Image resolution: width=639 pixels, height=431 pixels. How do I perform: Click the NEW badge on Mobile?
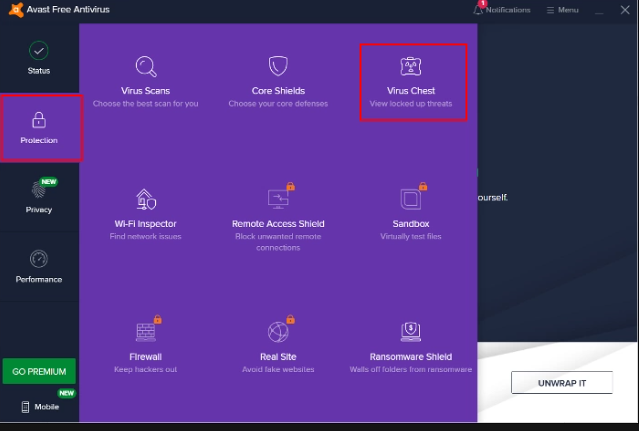[66, 393]
